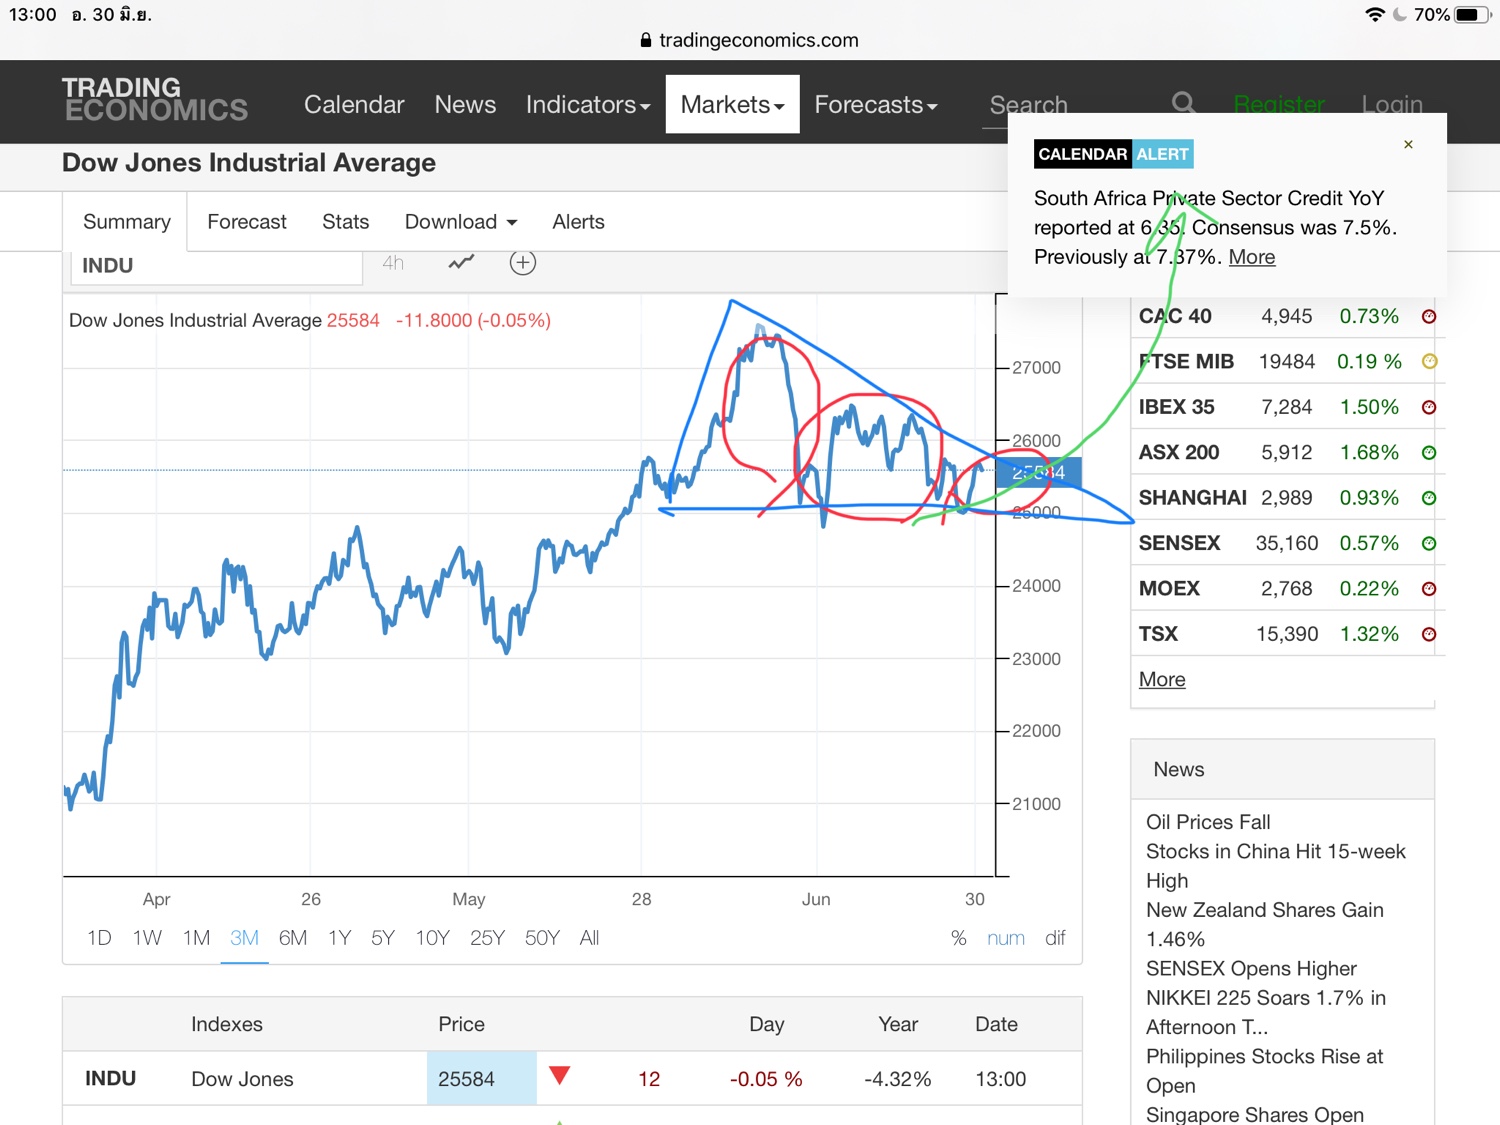Set chart range to 1M
The image size is (1500, 1125).
[196, 938]
